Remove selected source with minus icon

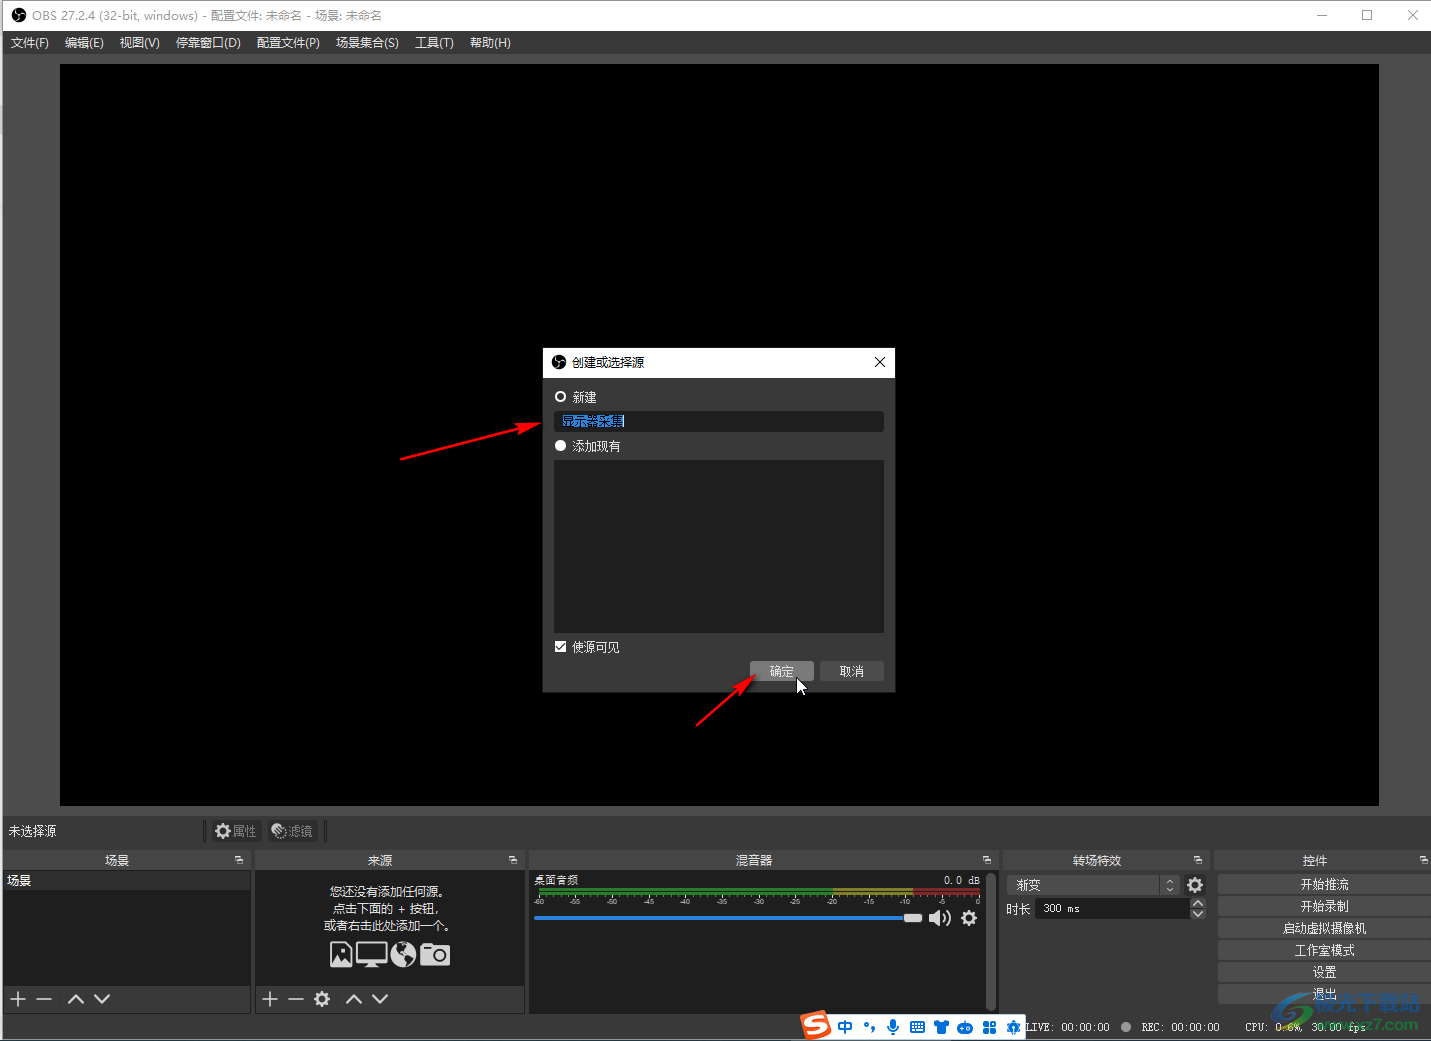point(296,999)
